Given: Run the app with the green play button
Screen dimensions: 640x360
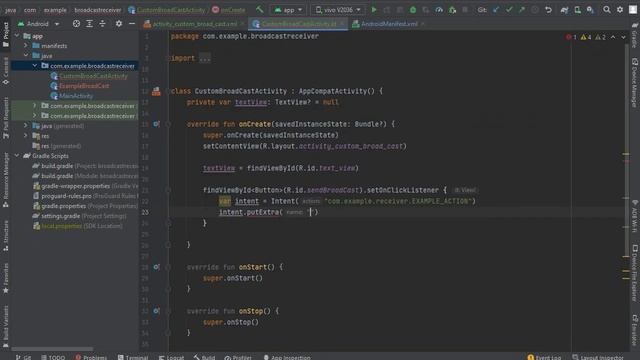Looking at the screenshot, I should [x=373, y=9].
